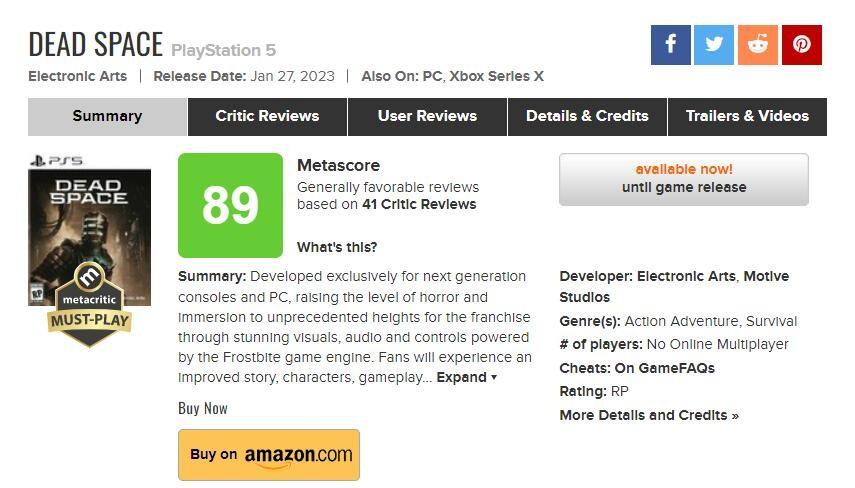The image size is (855, 488).
Task: Click the PS5 logo above the cover
Action: click(x=57, y=161)
